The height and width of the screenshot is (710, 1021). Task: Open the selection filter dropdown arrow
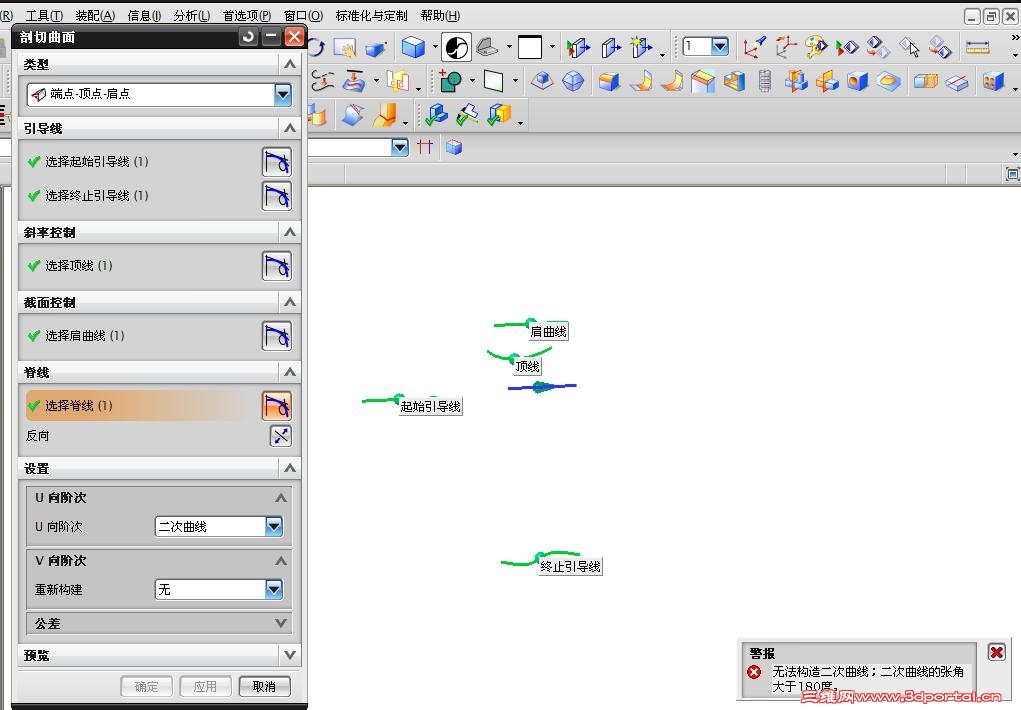[x=400, y=147]
